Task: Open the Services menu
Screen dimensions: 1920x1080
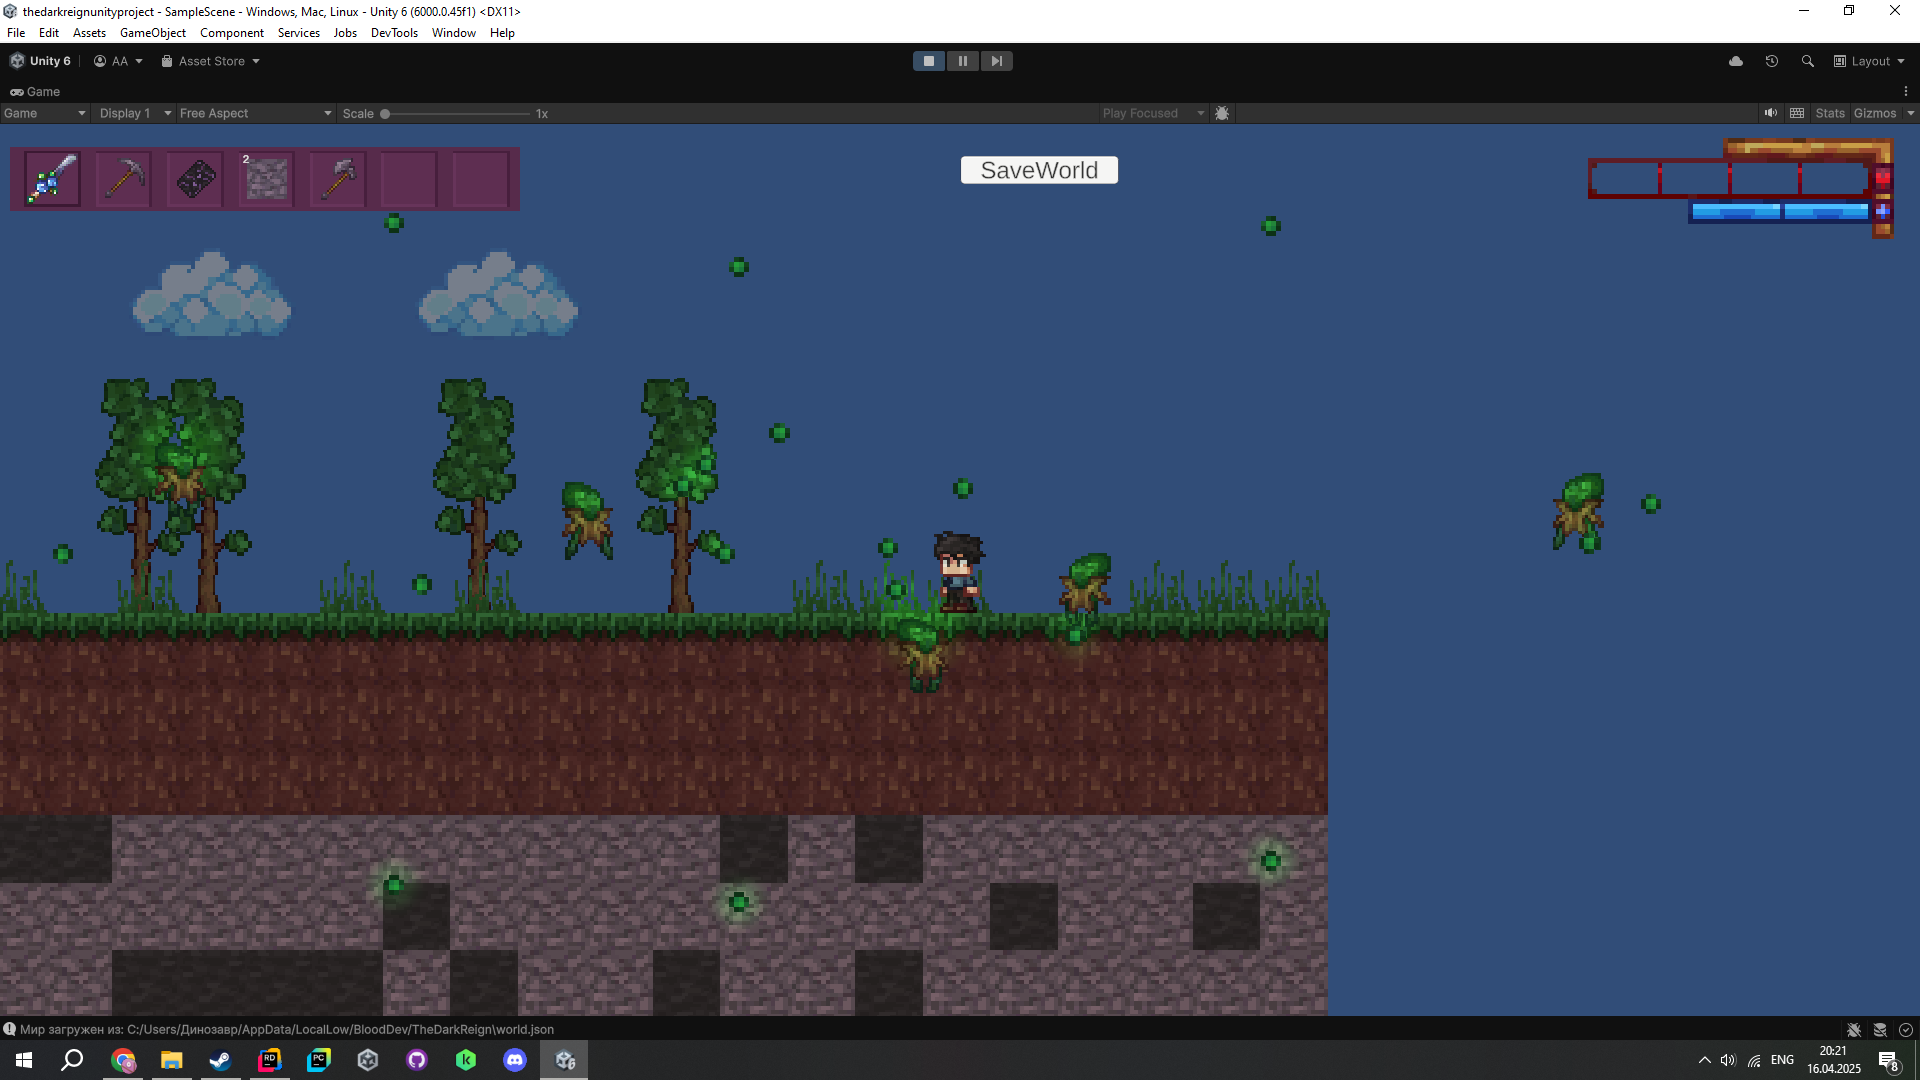Action: click(x=299, y=33)
